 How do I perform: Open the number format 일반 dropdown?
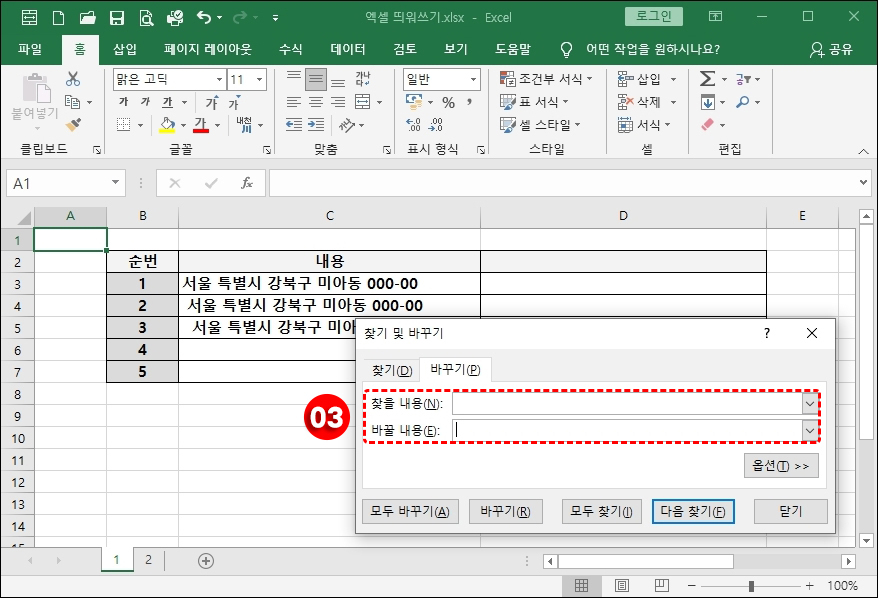coord(473,80)
